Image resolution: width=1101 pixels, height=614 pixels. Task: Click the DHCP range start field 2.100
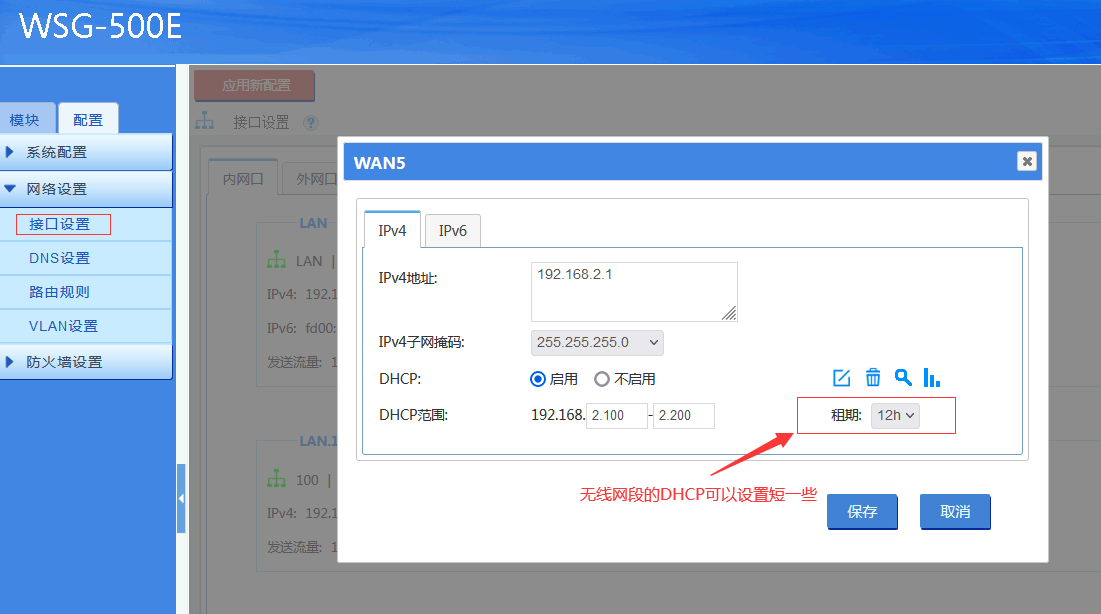click(x=617, y=415)
